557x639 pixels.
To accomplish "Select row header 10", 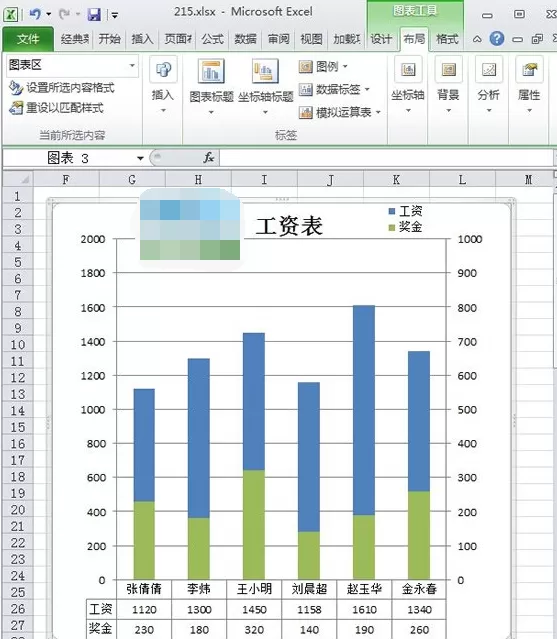I will (18, 345).
